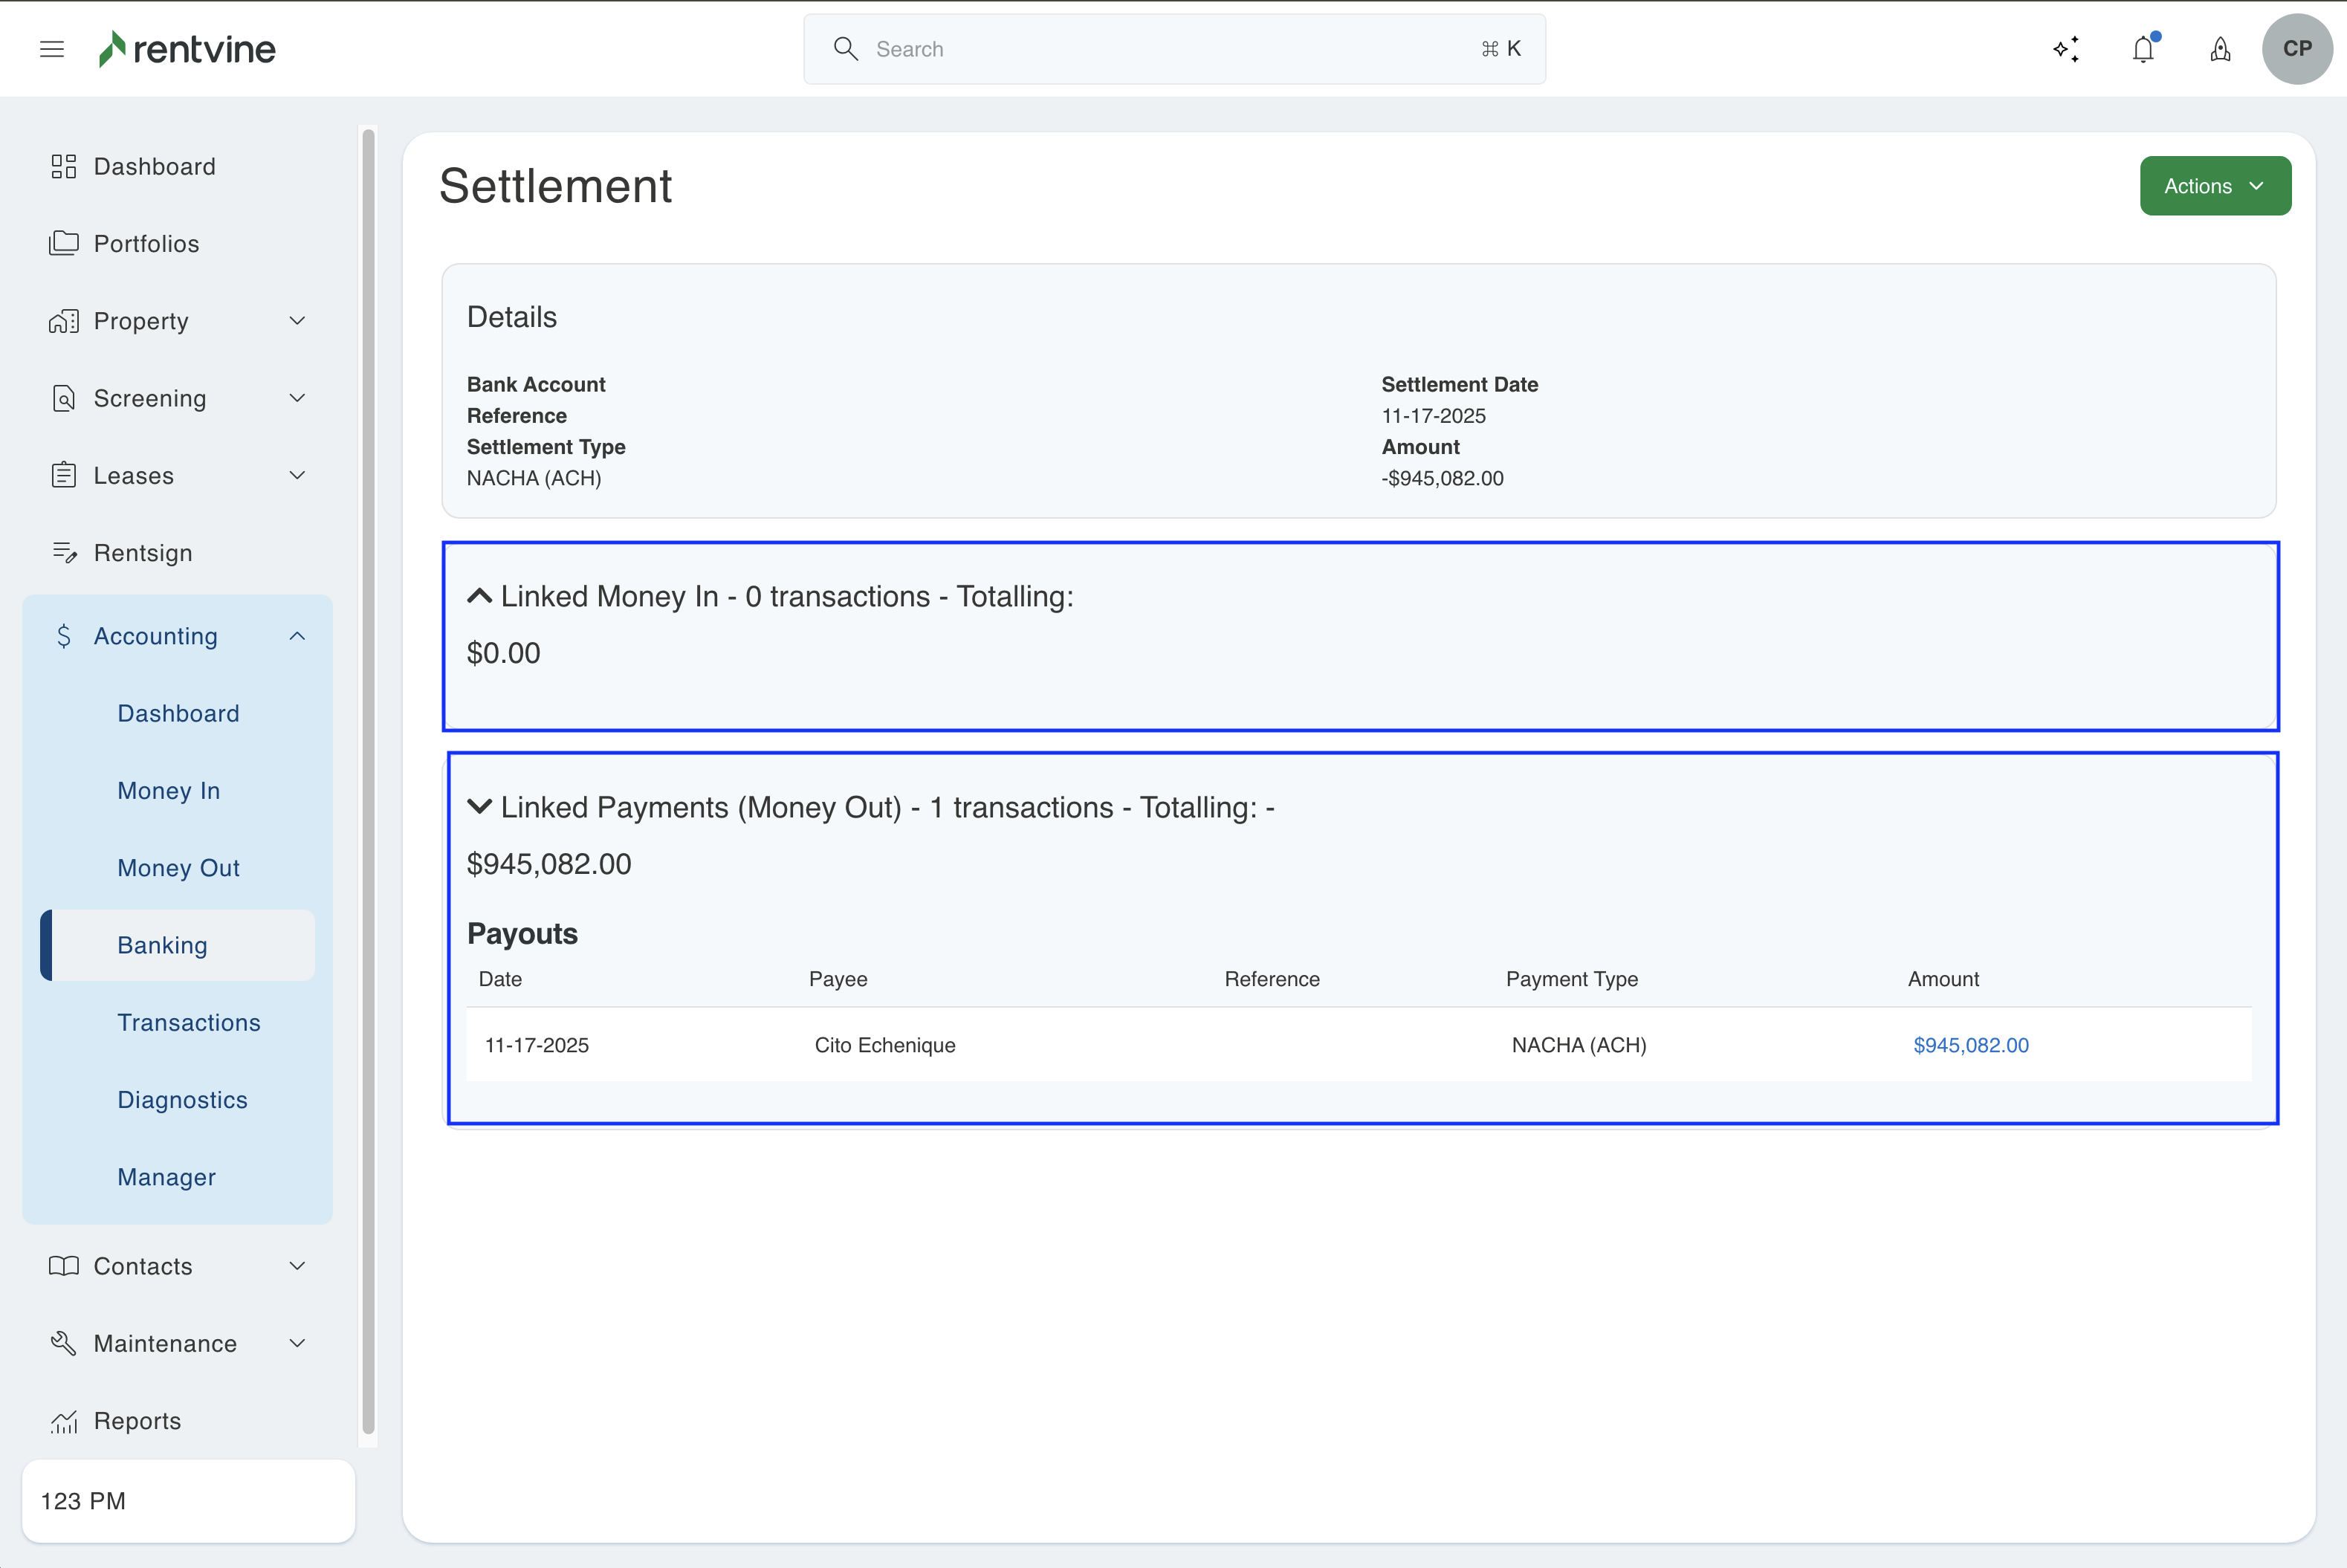This screenshot has width=2347, height=1568.
Task: Expand the Maintenance menu chevron
Action: pyautogui.click(x=297, y=1343)
